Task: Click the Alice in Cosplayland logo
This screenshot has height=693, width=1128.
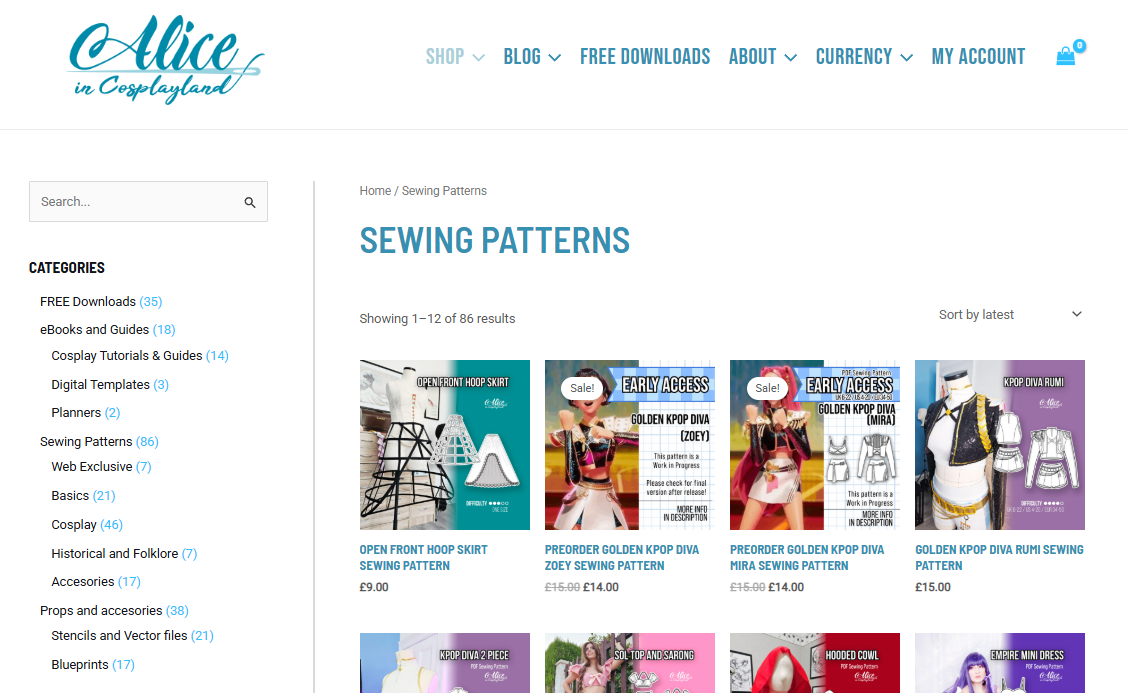Action: (x=166, y=60)
